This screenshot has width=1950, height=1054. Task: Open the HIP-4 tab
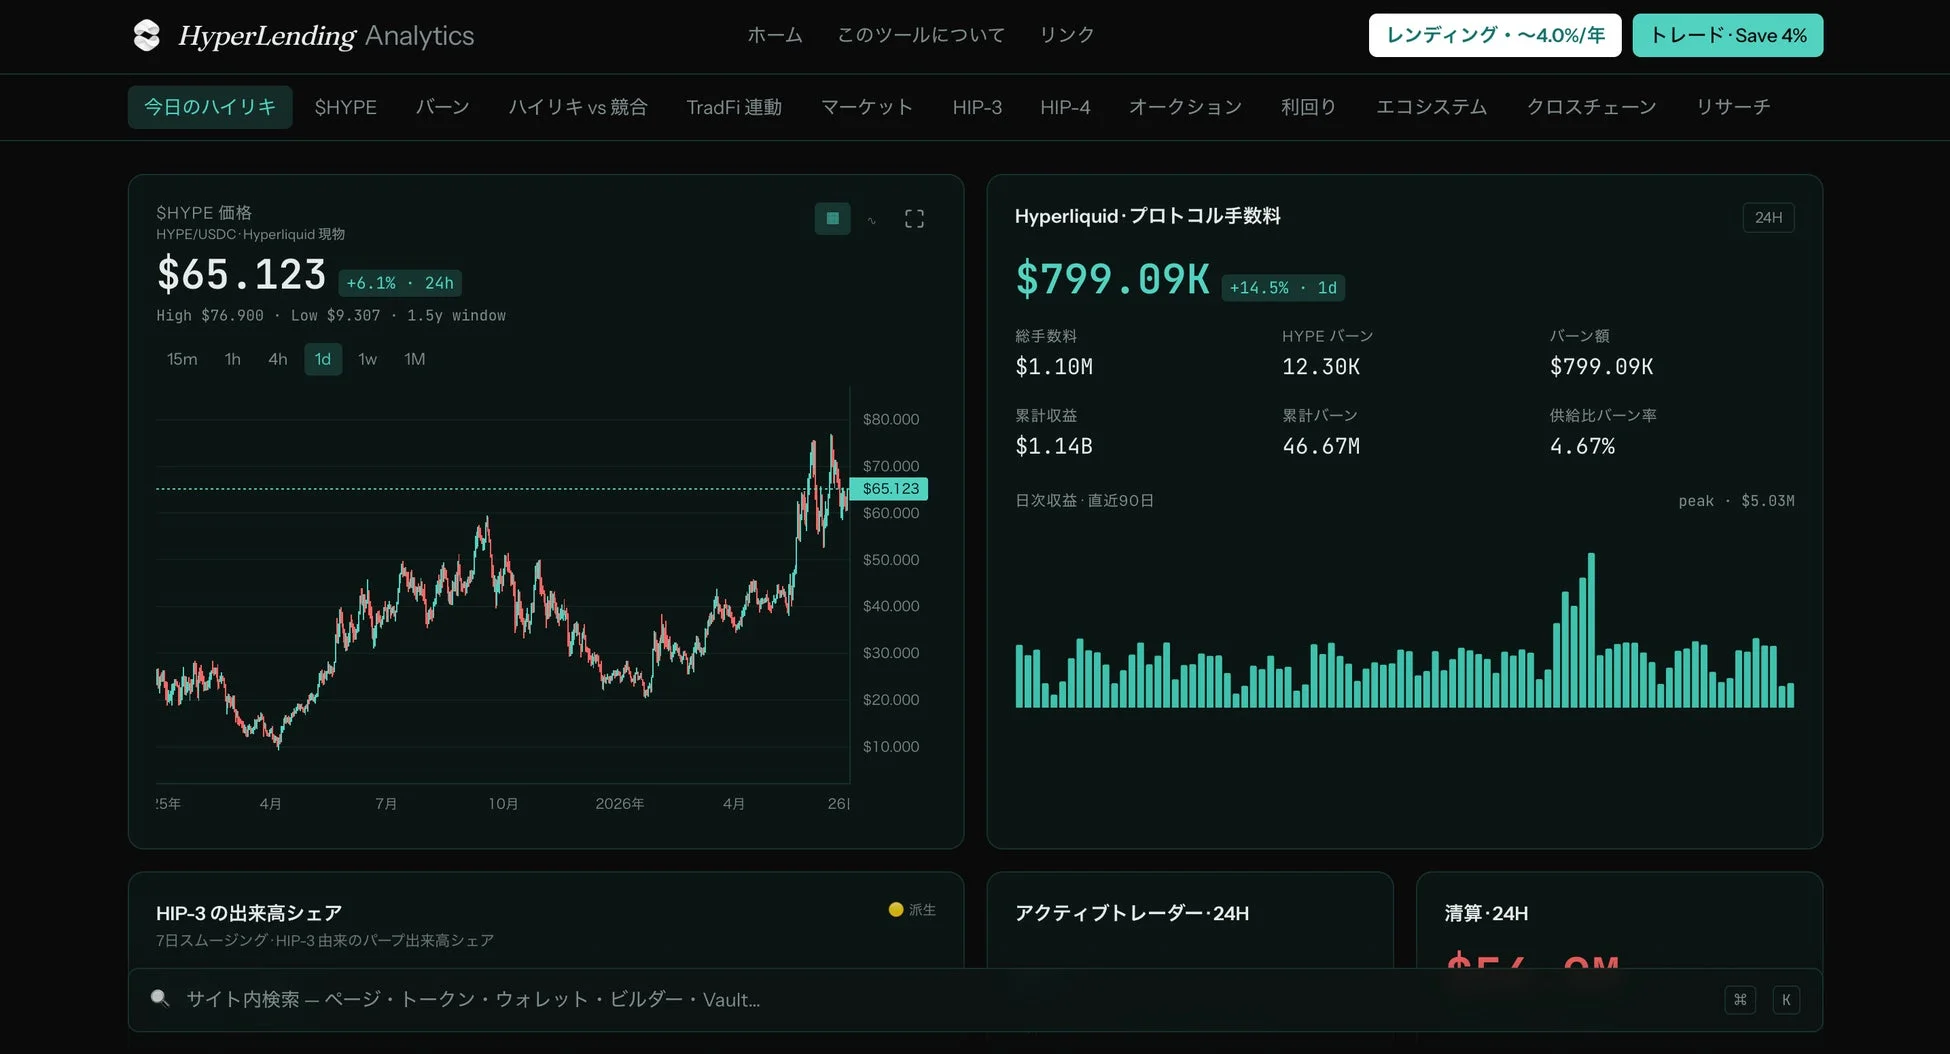(1065, 107)
